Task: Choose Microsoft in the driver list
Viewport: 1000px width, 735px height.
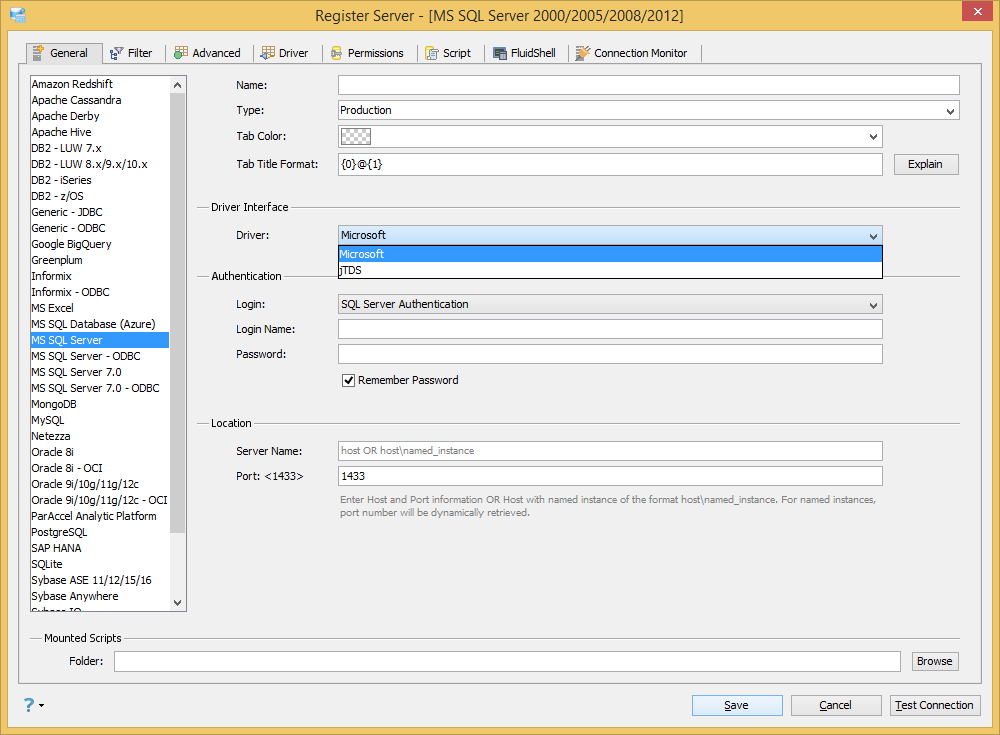Action: coord(610,254)
